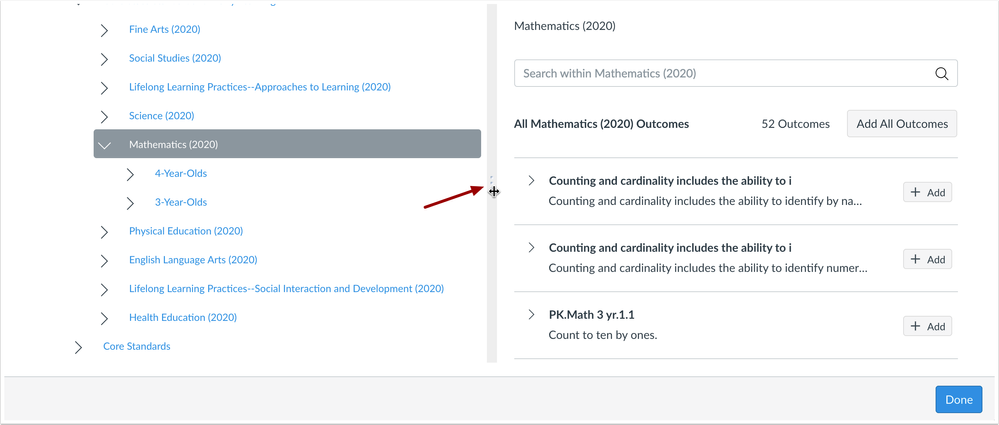
Task: Expand the Core Standards chevron
Action: (78, 347)
